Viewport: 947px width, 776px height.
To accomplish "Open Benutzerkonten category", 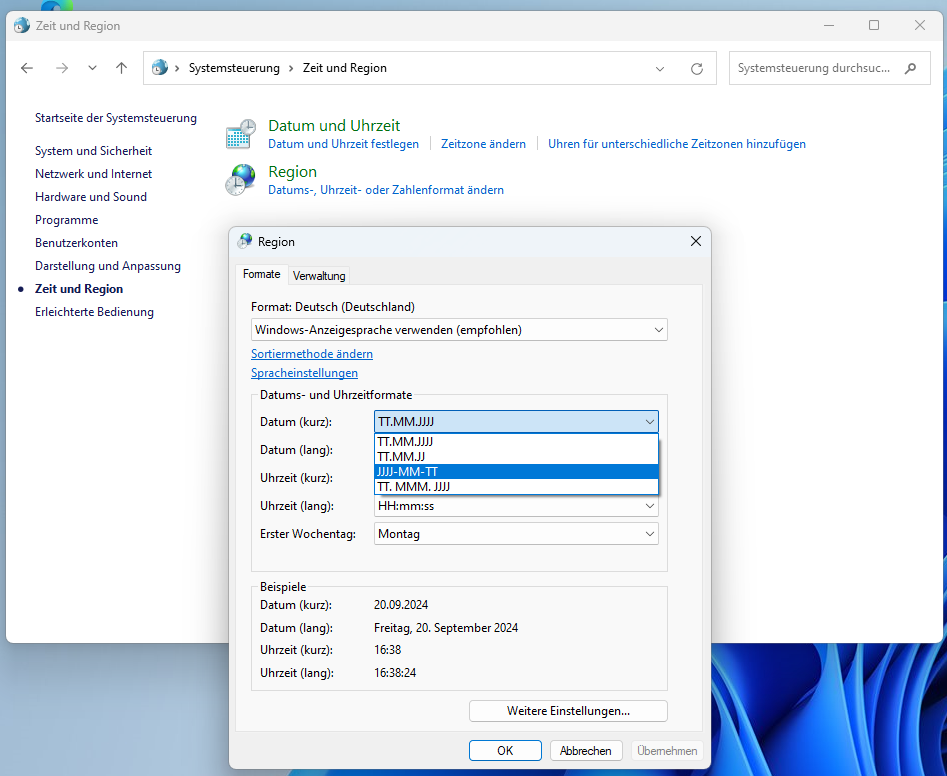I will click(x=76, y=243).
